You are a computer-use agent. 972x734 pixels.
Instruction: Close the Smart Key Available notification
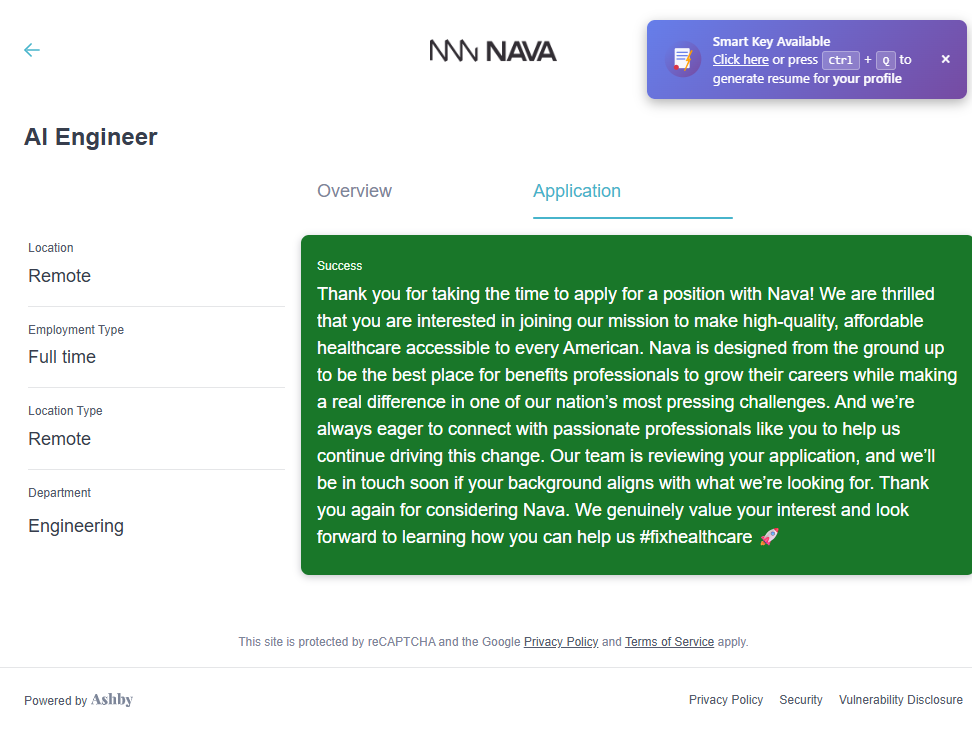946,60
